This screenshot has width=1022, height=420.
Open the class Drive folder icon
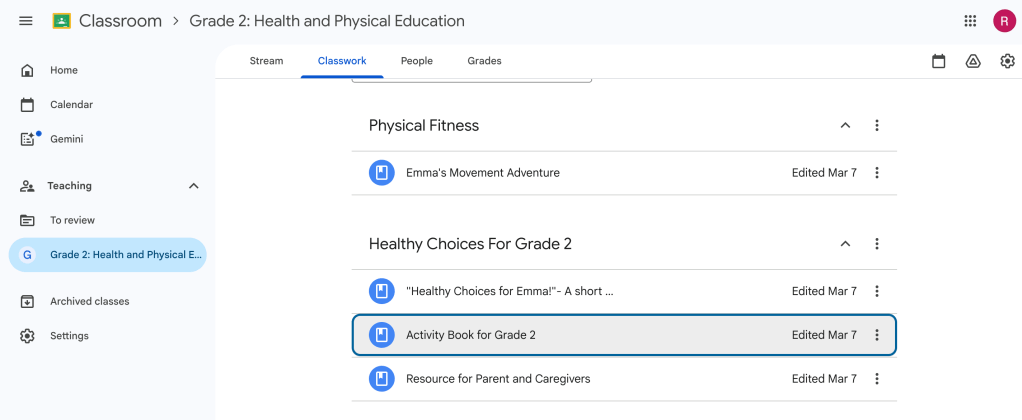click(x=973, y=61)
